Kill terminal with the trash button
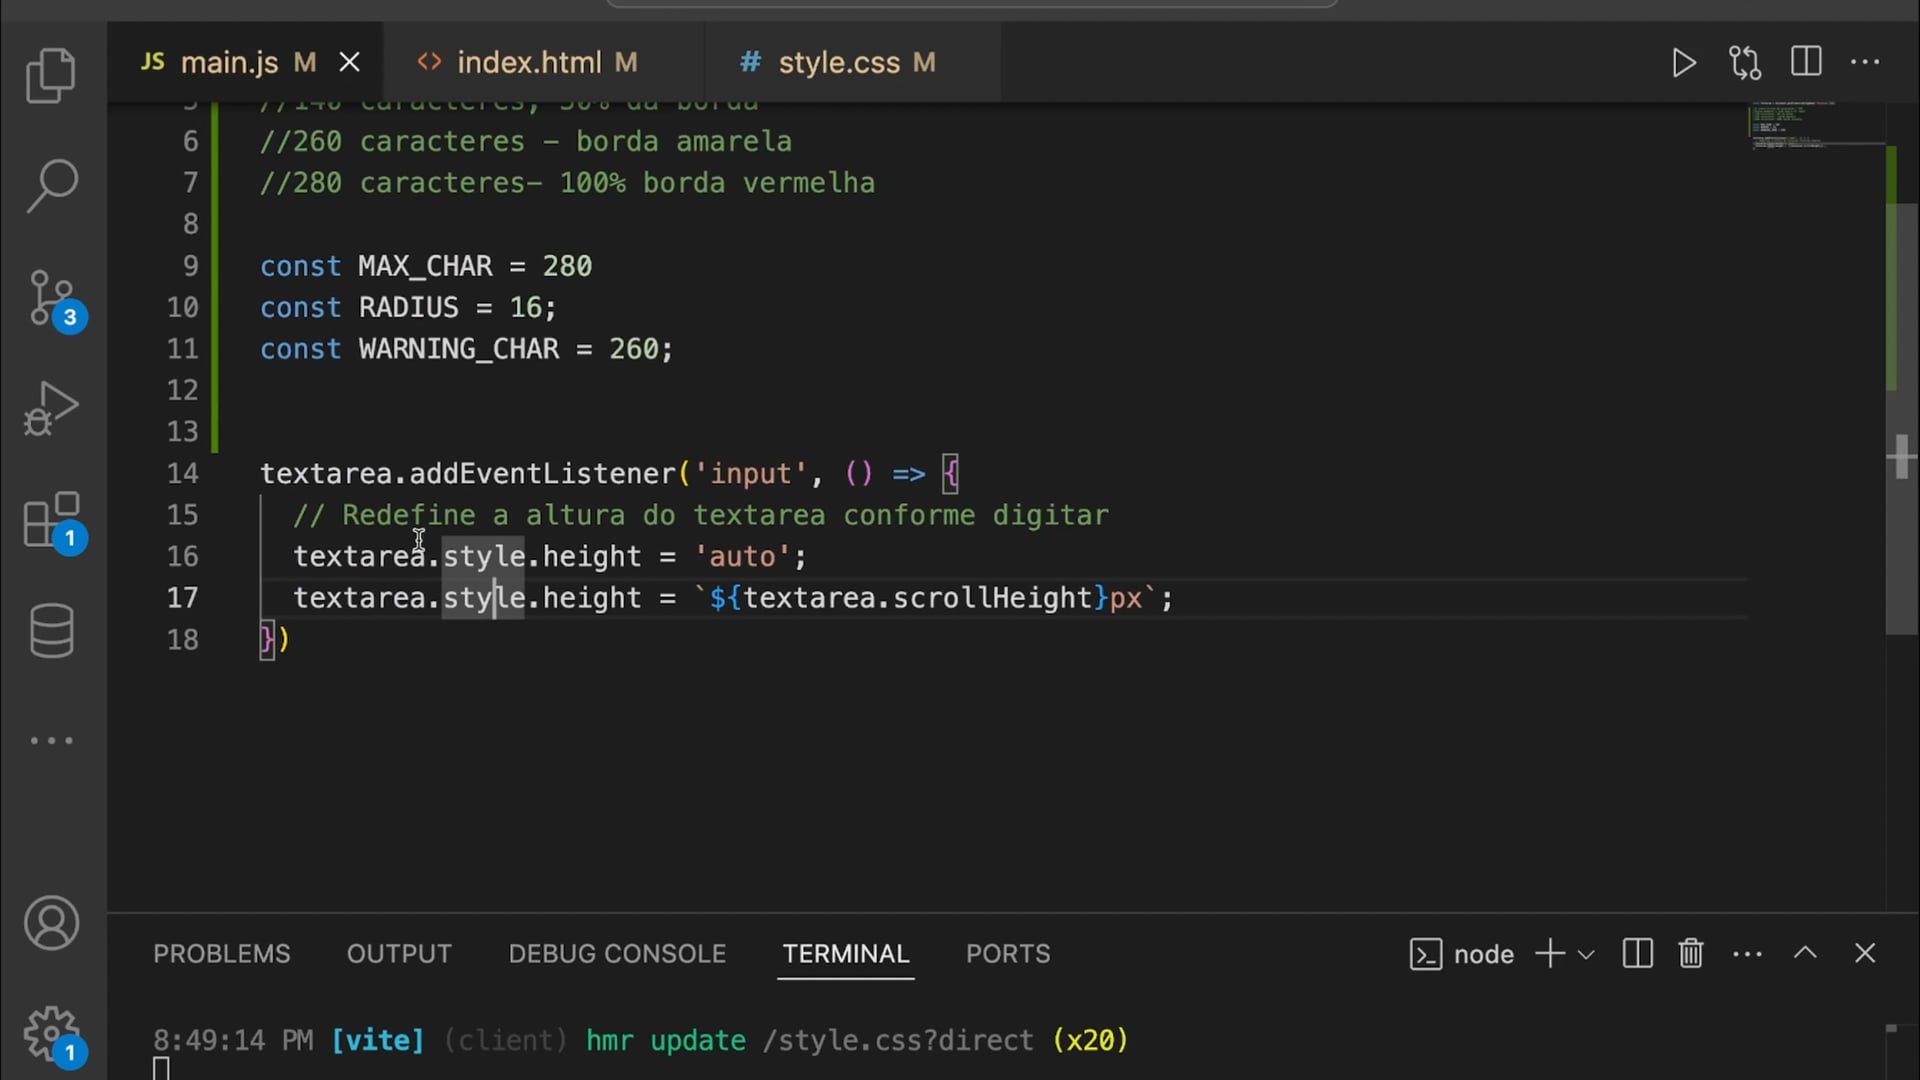Screen dimensions: 1920x1080 (1691, 953)
